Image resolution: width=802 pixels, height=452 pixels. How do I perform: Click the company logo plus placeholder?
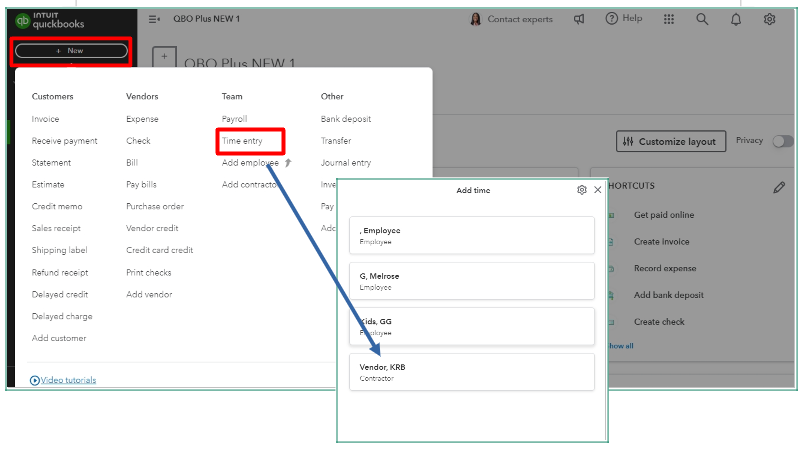tap(164, 57)
